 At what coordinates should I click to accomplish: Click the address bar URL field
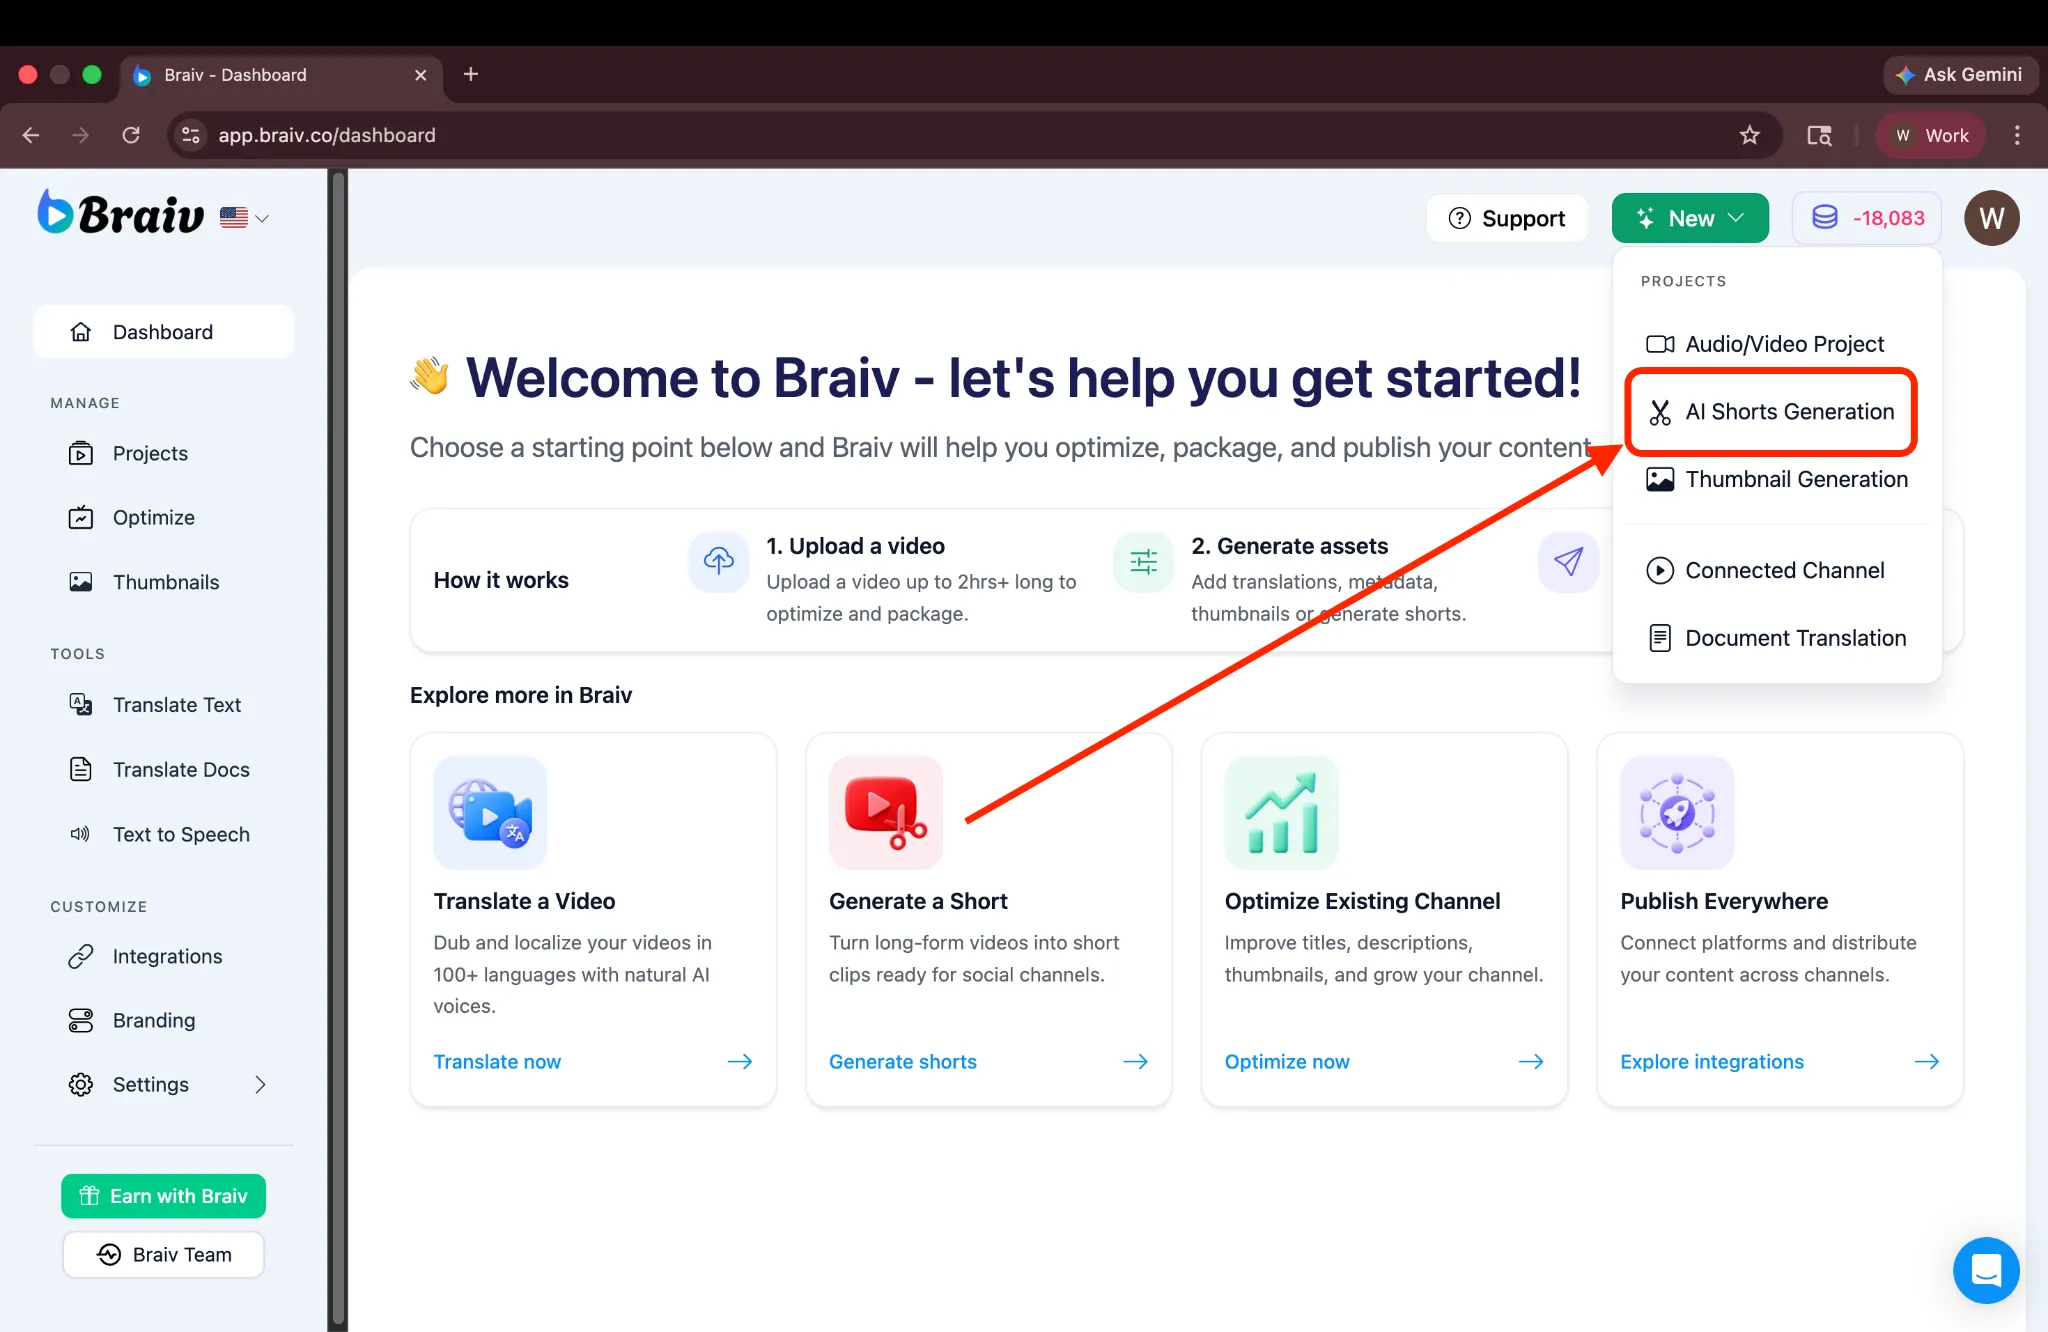click(x=974, y=135)
